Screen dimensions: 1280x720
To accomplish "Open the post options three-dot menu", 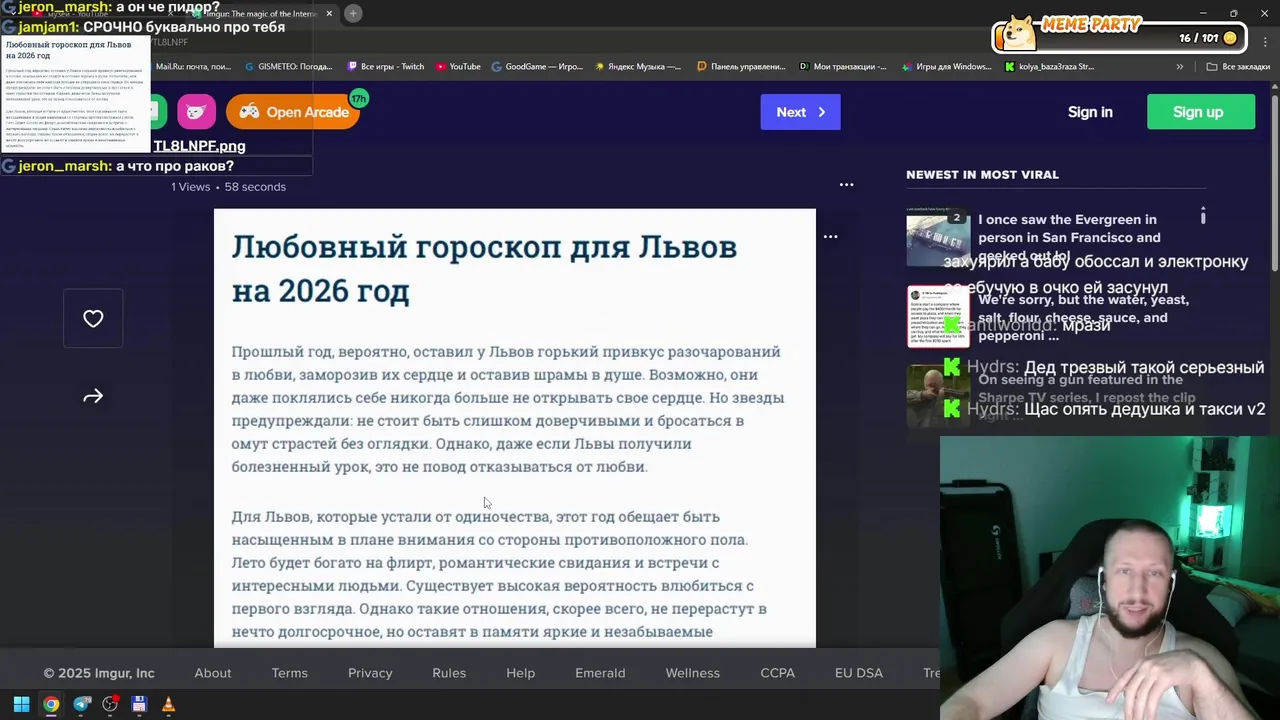I will (x=846, y=185).
